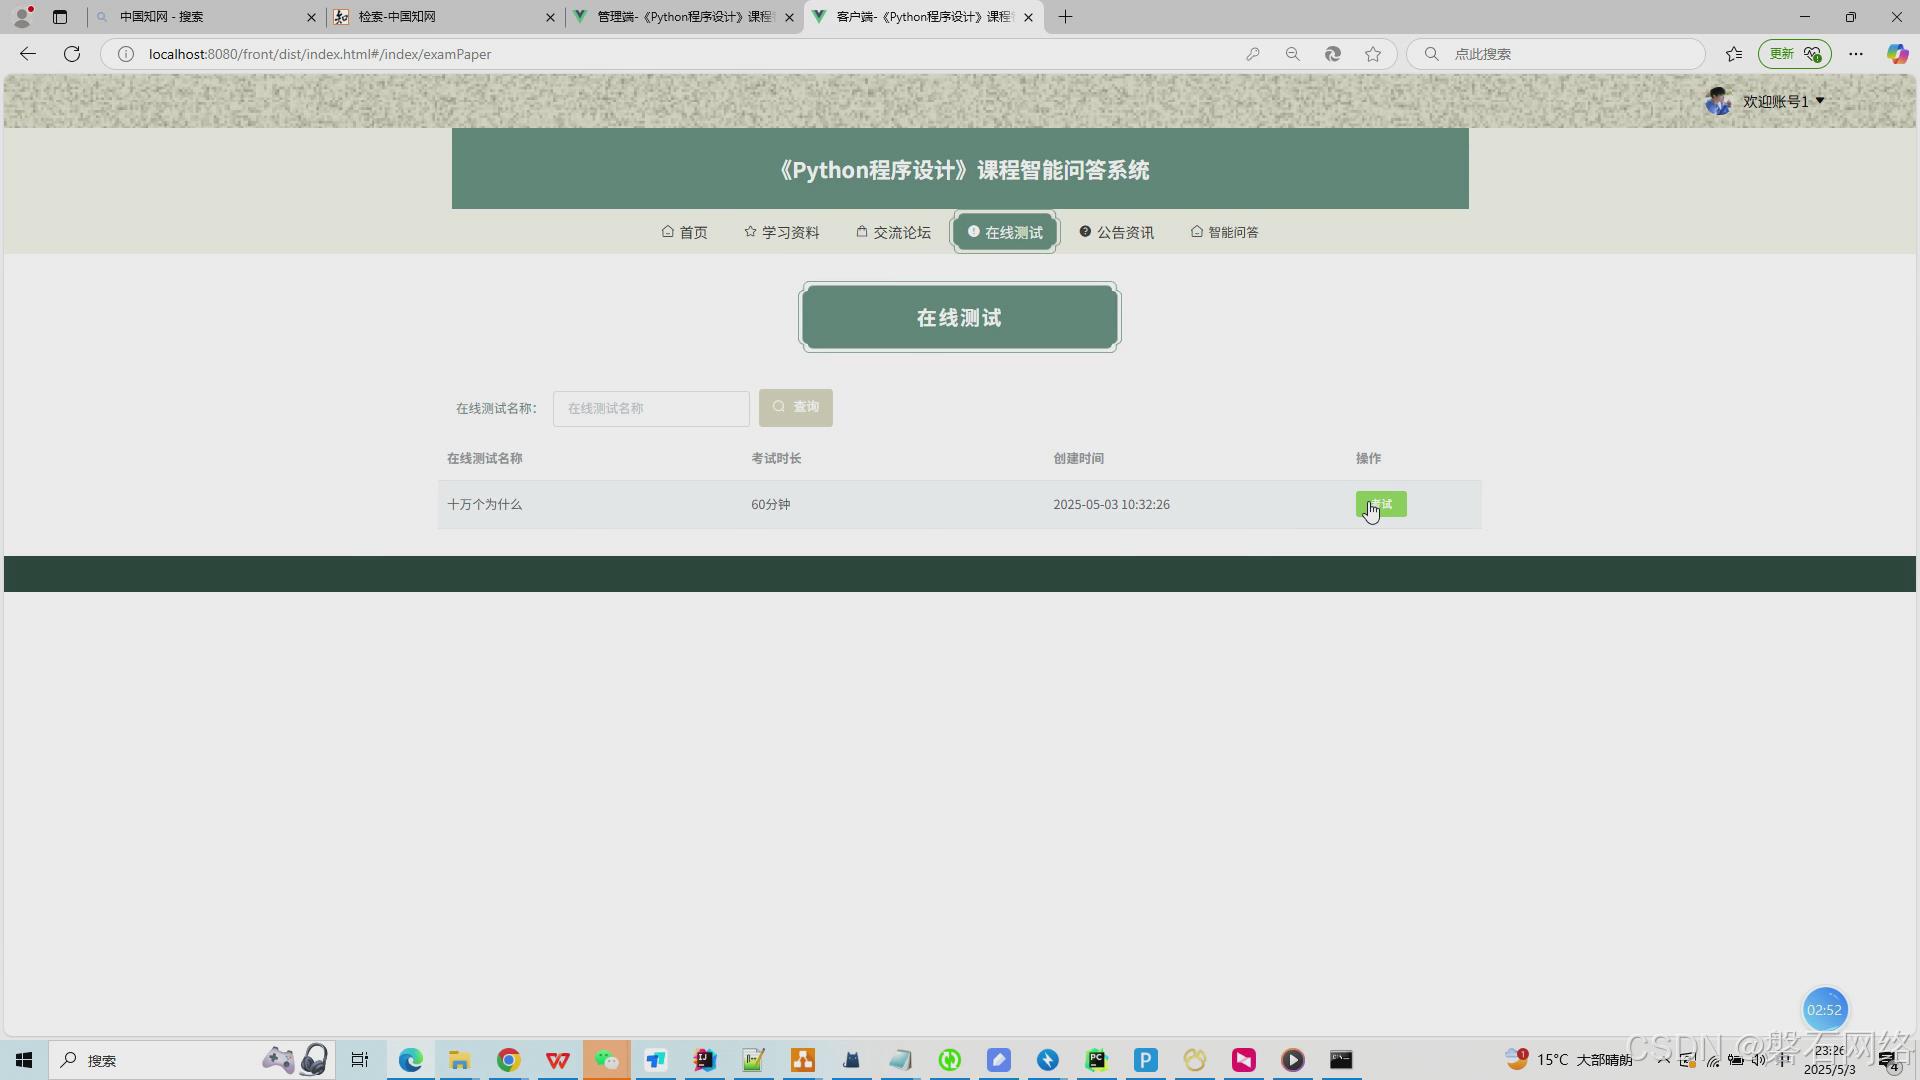Click the back arrow in browser
Viewport: 1920px width, 1080px height.
[28, 54]
